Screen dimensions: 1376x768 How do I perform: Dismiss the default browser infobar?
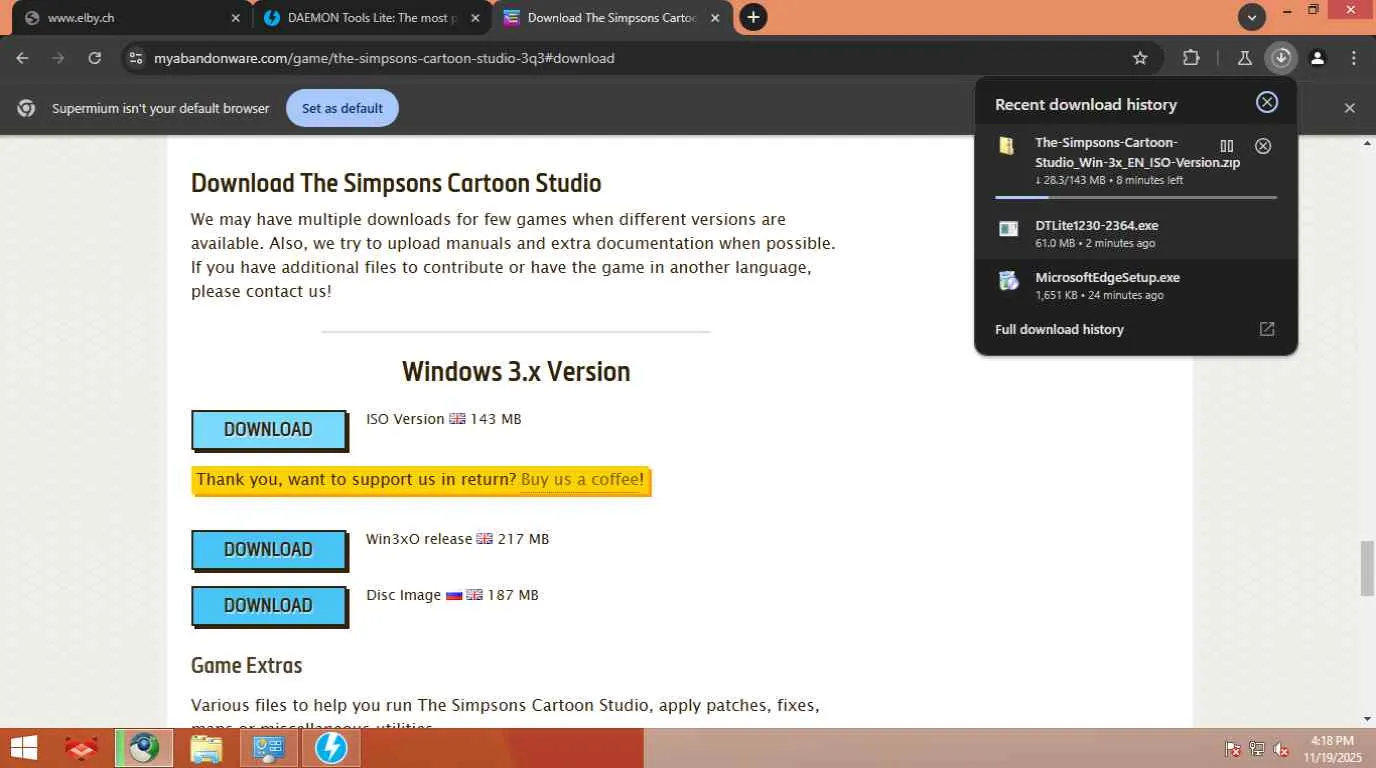pos(1350,108)
